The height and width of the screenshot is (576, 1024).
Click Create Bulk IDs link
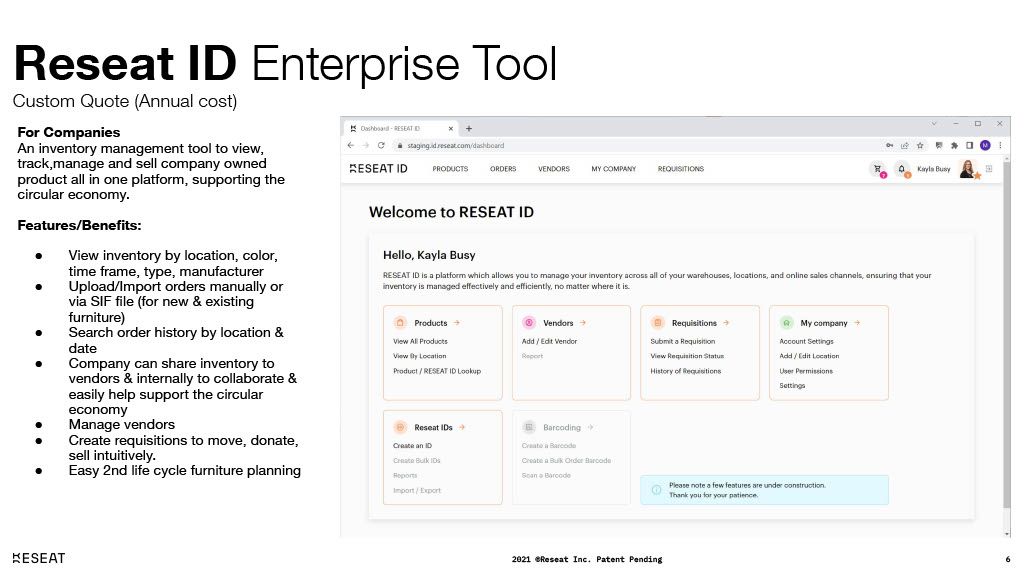tap(417, 461)
